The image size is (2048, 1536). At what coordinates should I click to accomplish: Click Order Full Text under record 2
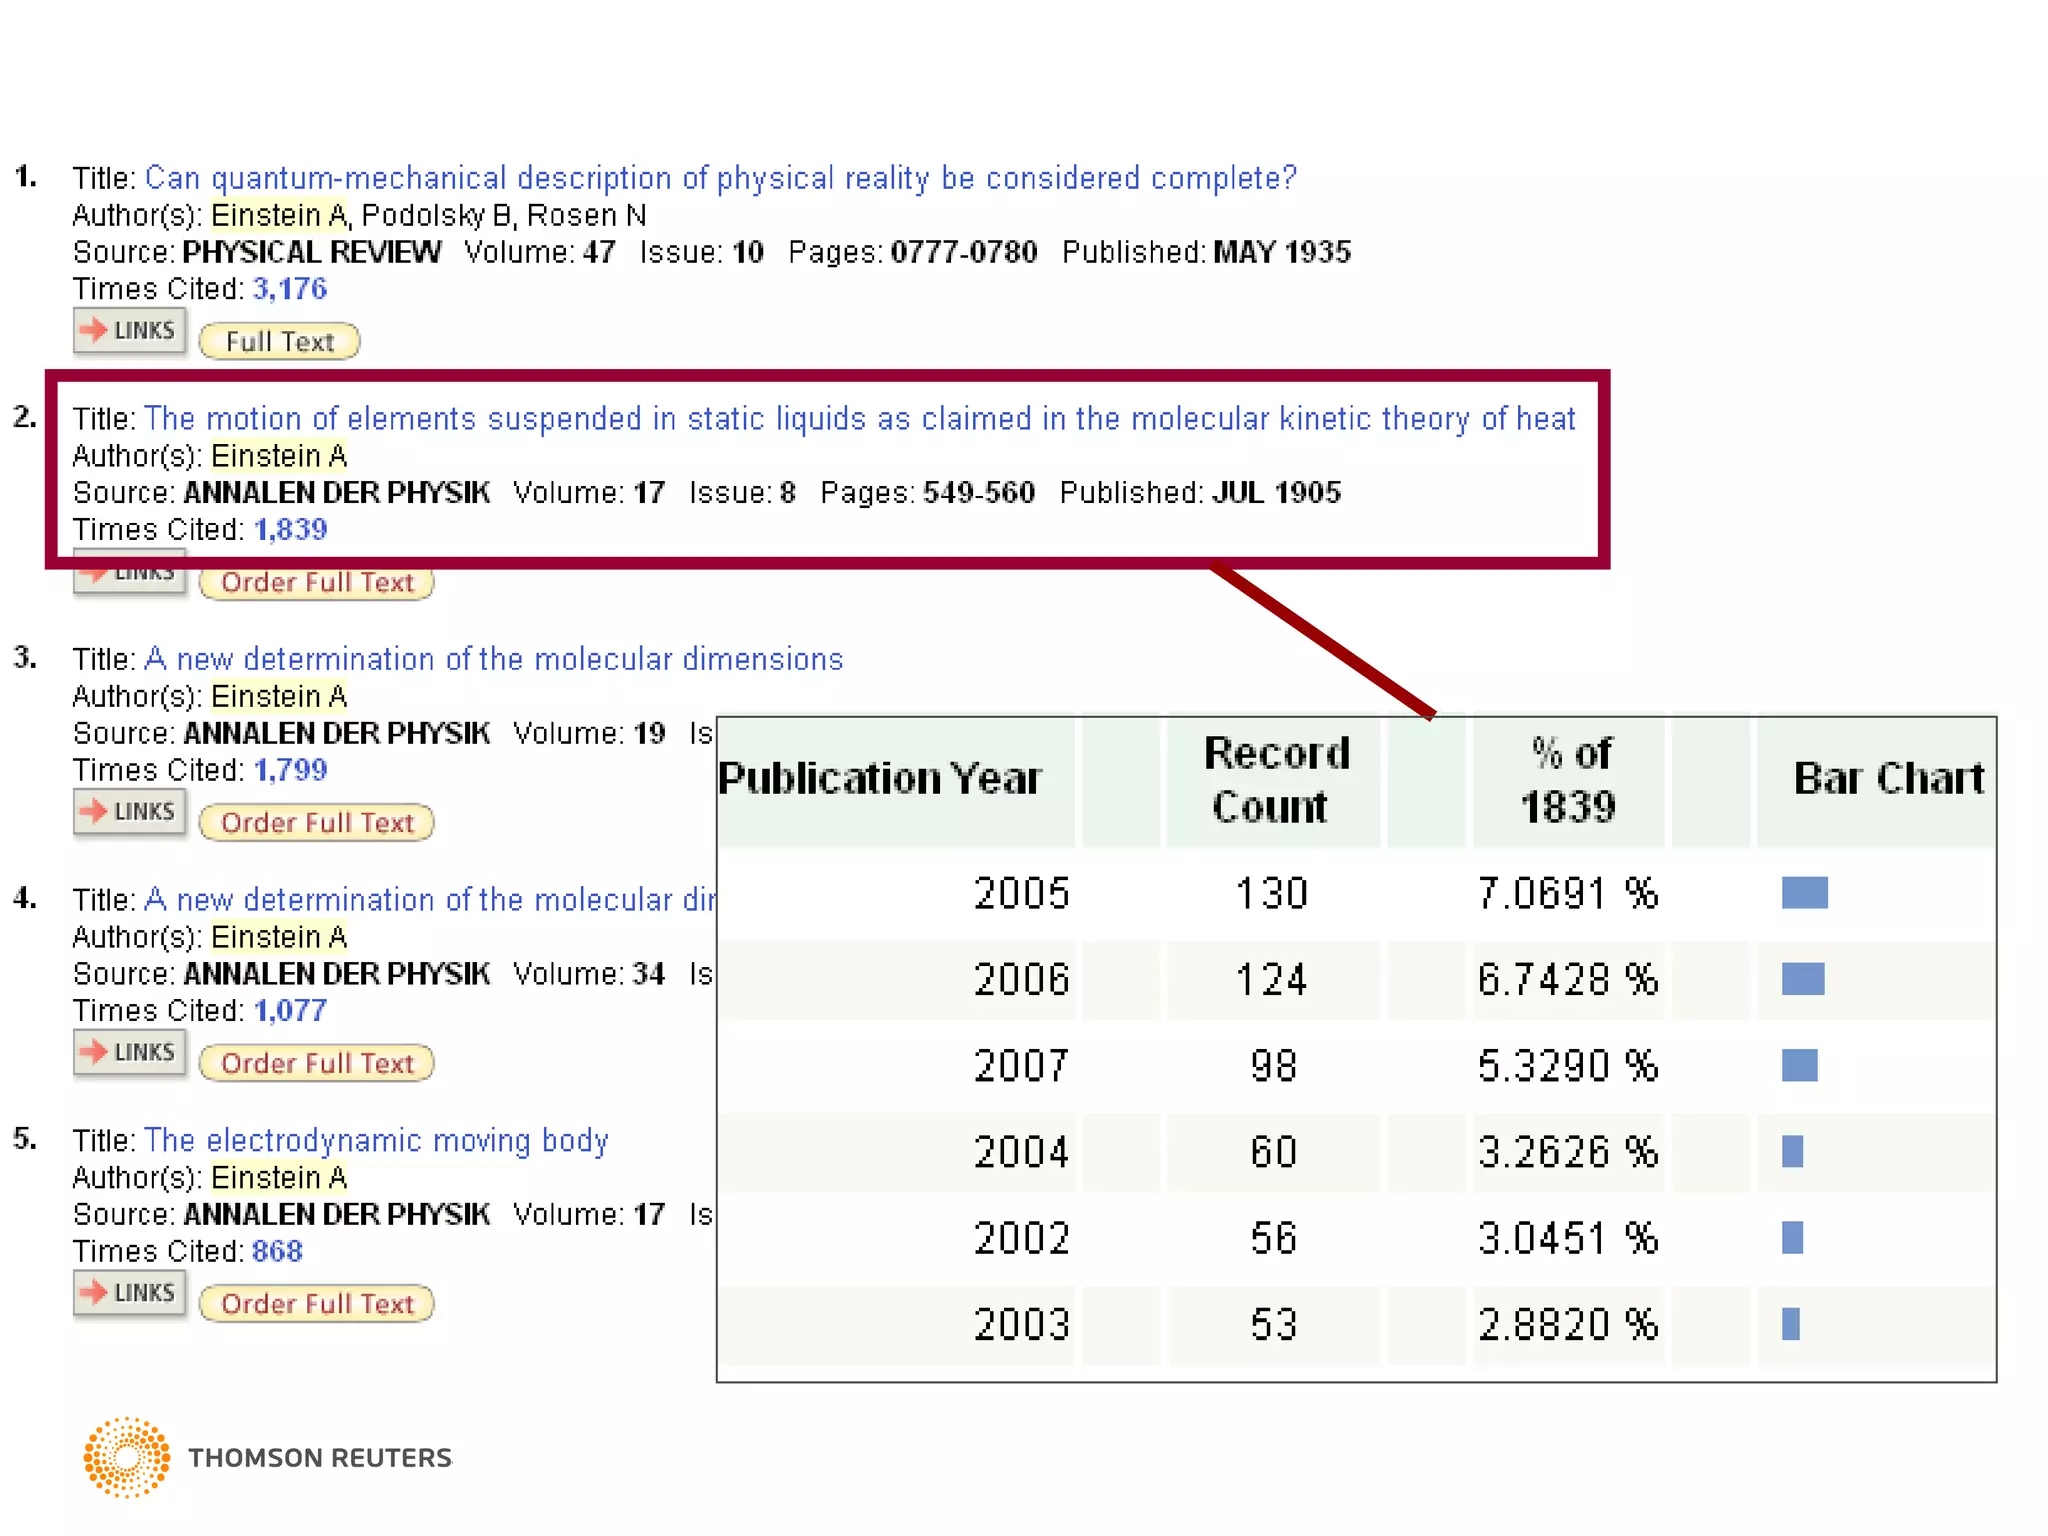pos(316,583)
